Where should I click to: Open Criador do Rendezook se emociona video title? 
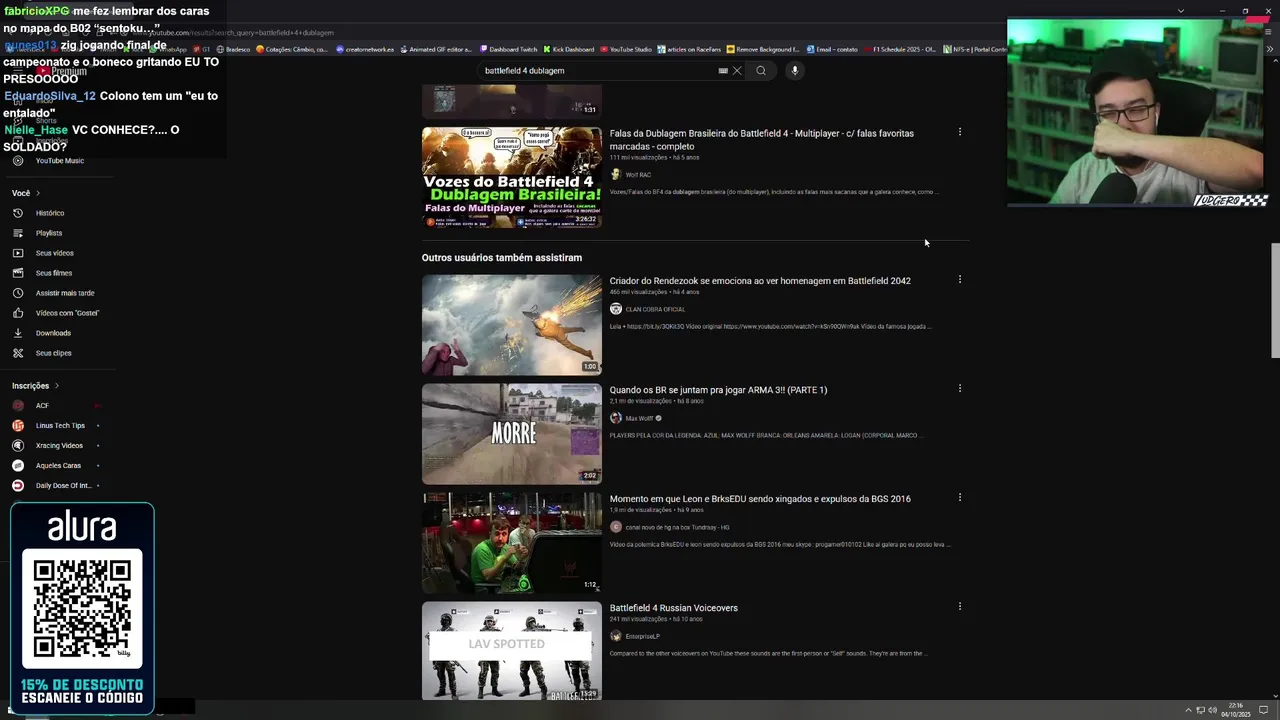[x=760, y=281]
